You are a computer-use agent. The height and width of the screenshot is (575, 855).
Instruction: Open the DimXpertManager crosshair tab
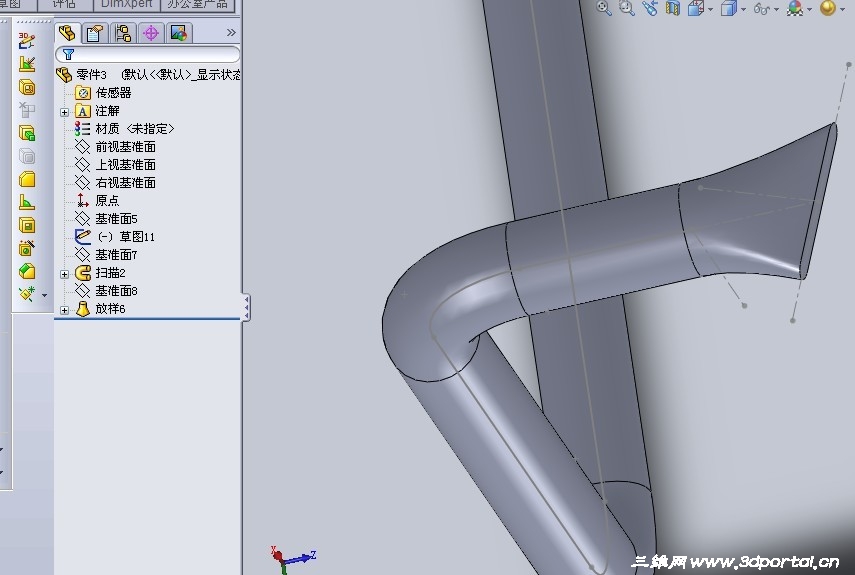click(x=151, y=34)
